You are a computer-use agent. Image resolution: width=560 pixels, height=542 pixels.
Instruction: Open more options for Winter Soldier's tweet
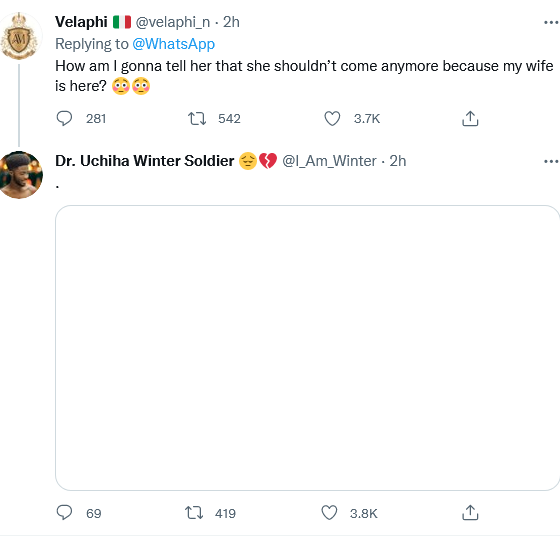coord(551,161)
